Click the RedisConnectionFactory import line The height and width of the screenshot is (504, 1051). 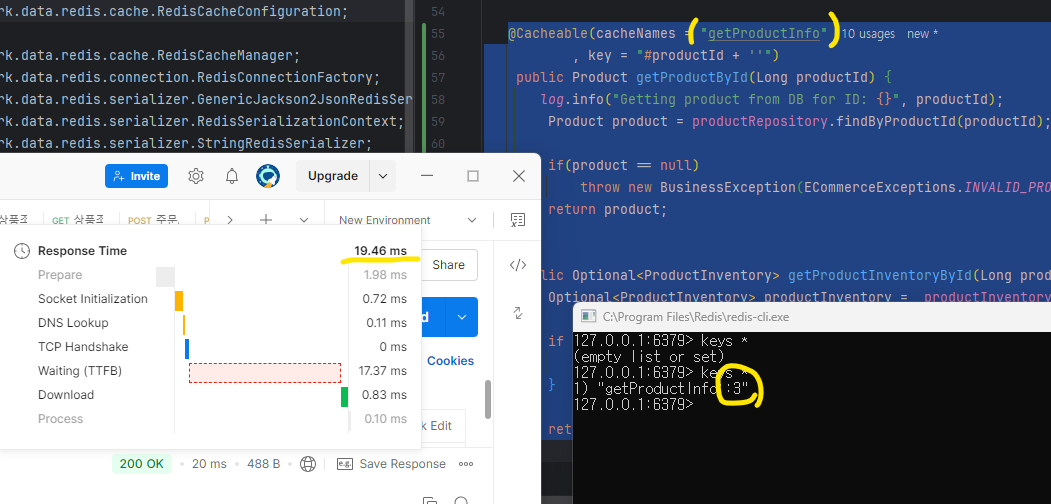pyautogui.click(x=190, y=77)
